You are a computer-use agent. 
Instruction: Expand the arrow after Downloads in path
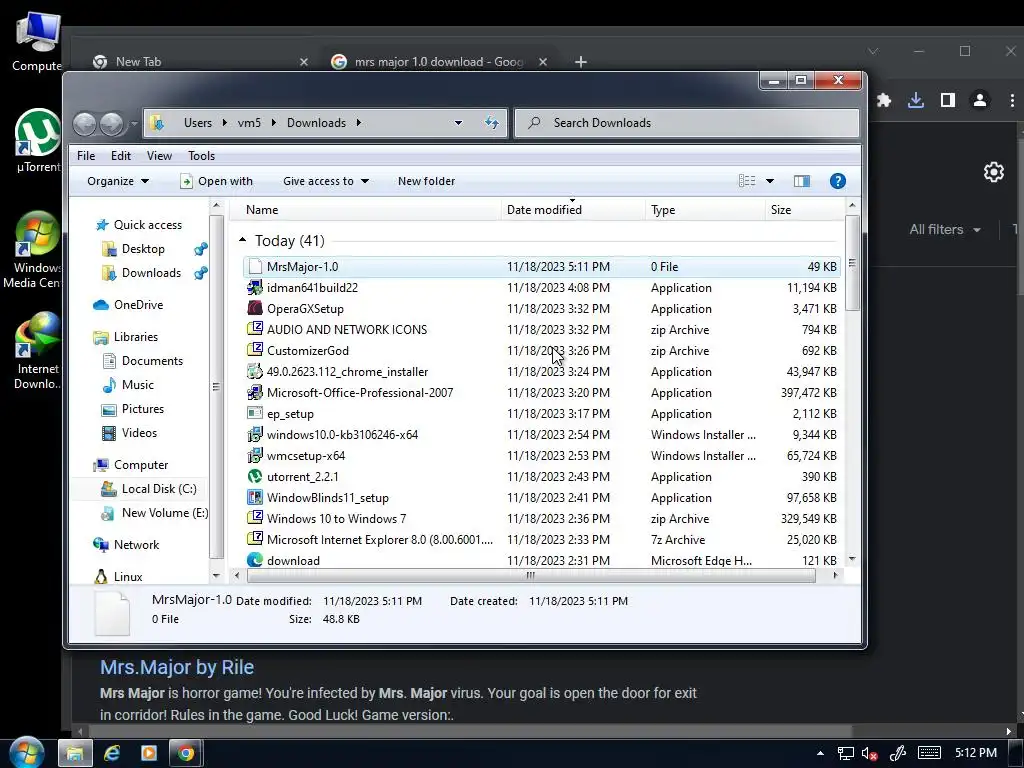tap(359, 123)
